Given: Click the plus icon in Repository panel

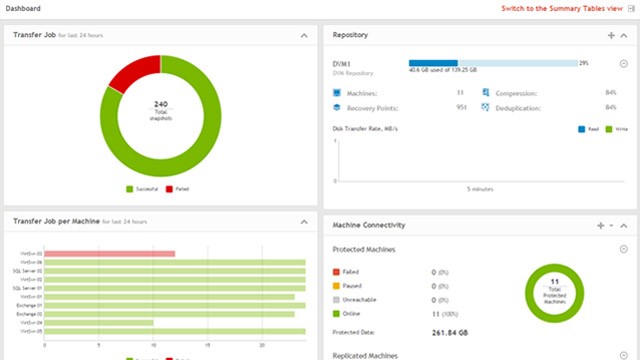Looking at the screenshot, I should [611, 36].
